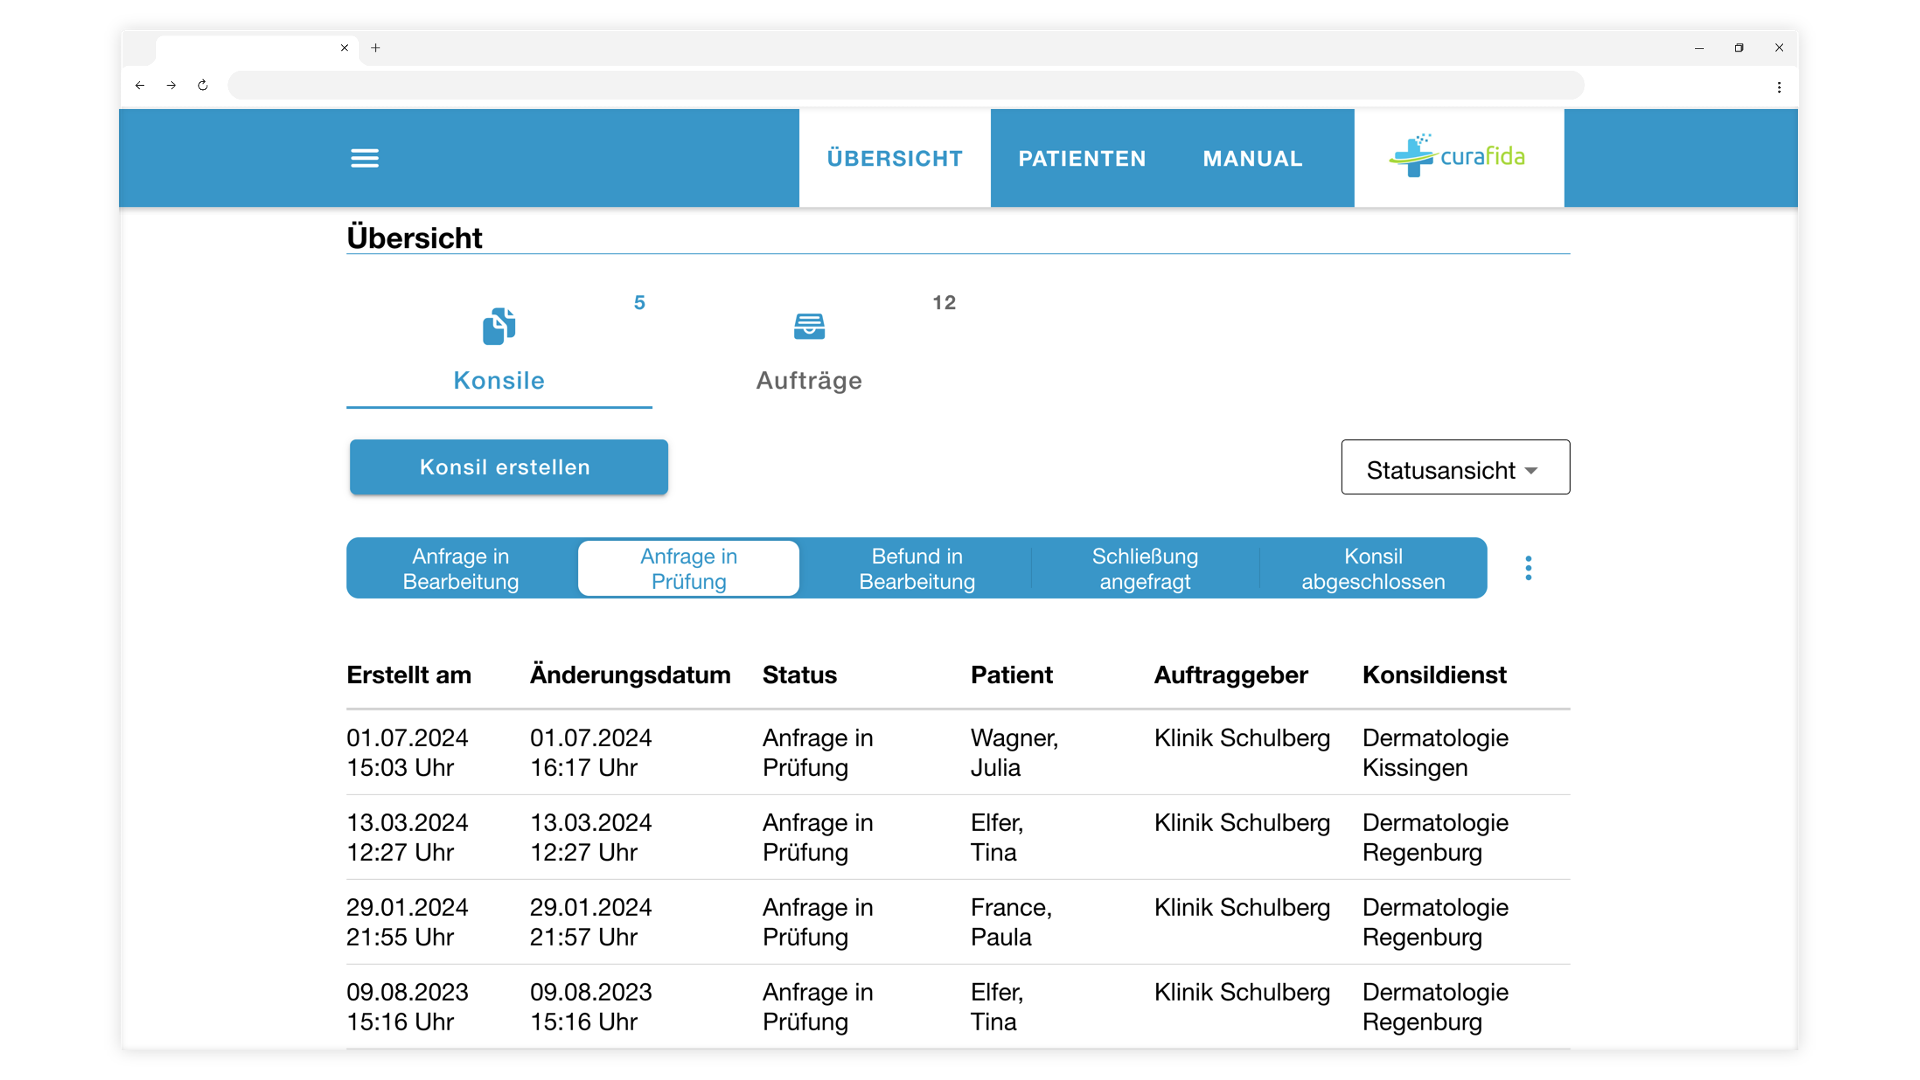Viewport: 1920px width, 1080px height.
Task: Click the Konsile documents icon
Action: 499,326
